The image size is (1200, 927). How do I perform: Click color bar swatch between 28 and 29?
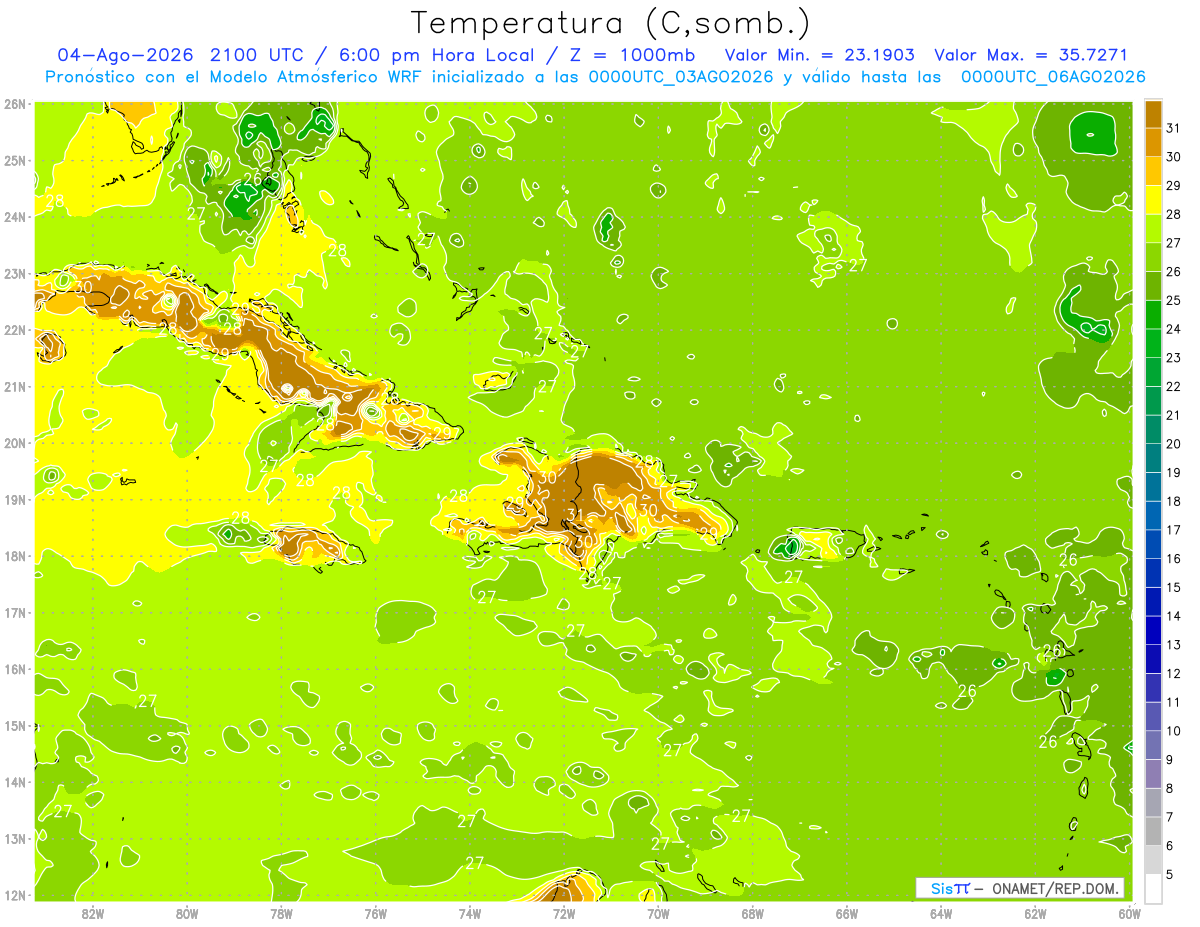point(1153,200)
